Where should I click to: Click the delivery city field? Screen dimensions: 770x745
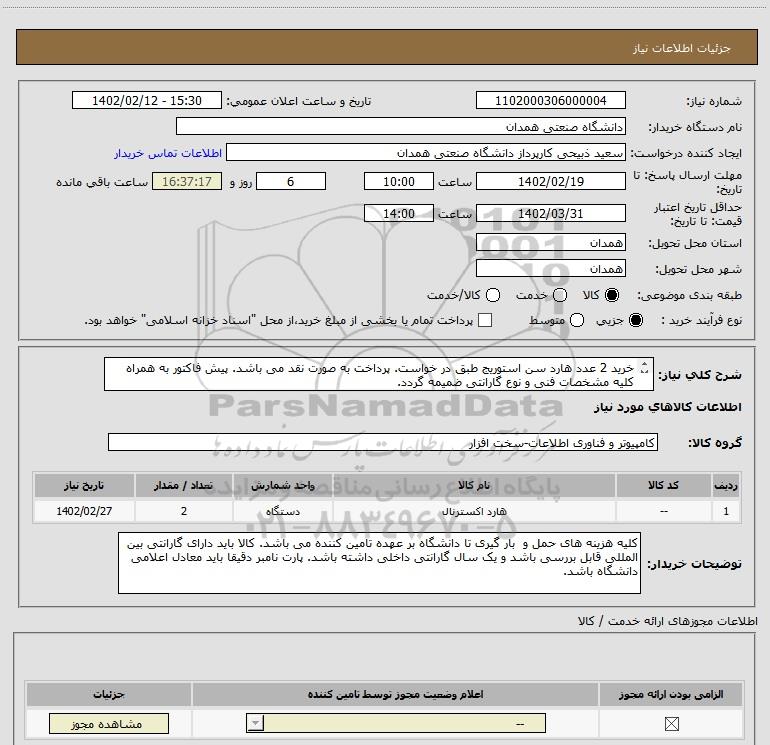[x=550, y=269]
